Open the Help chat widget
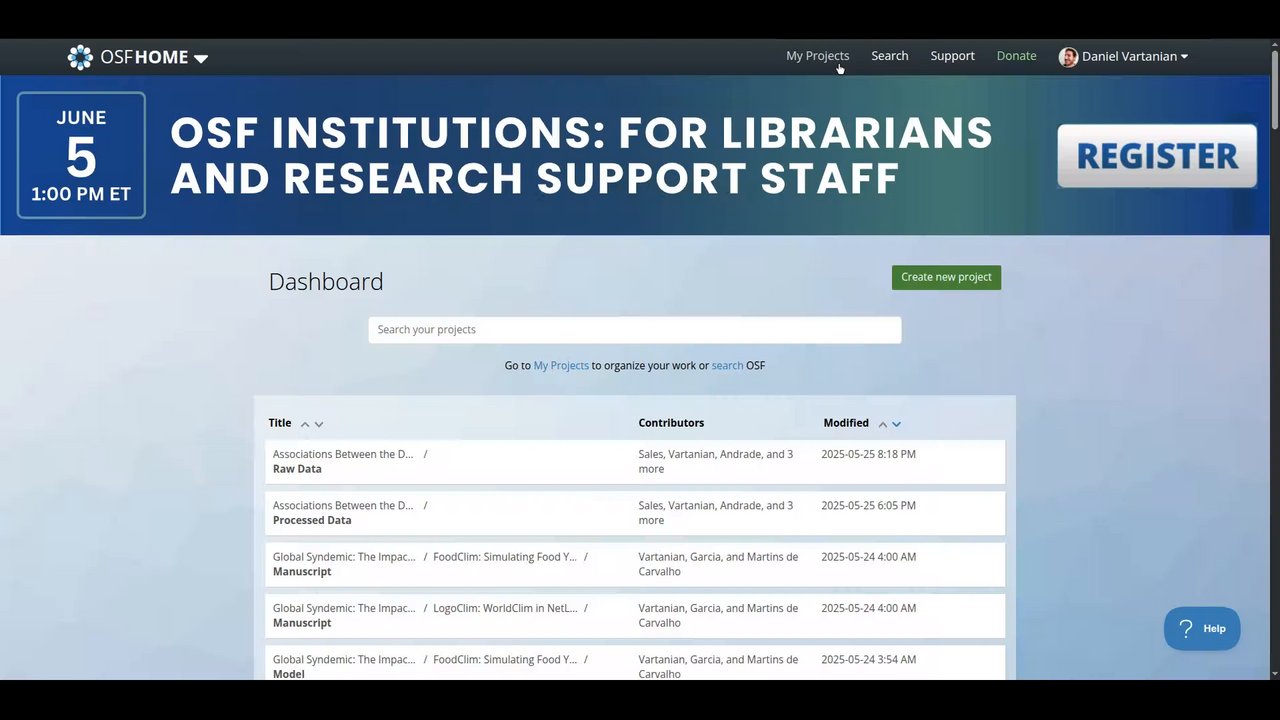 tap(1202, 629)
